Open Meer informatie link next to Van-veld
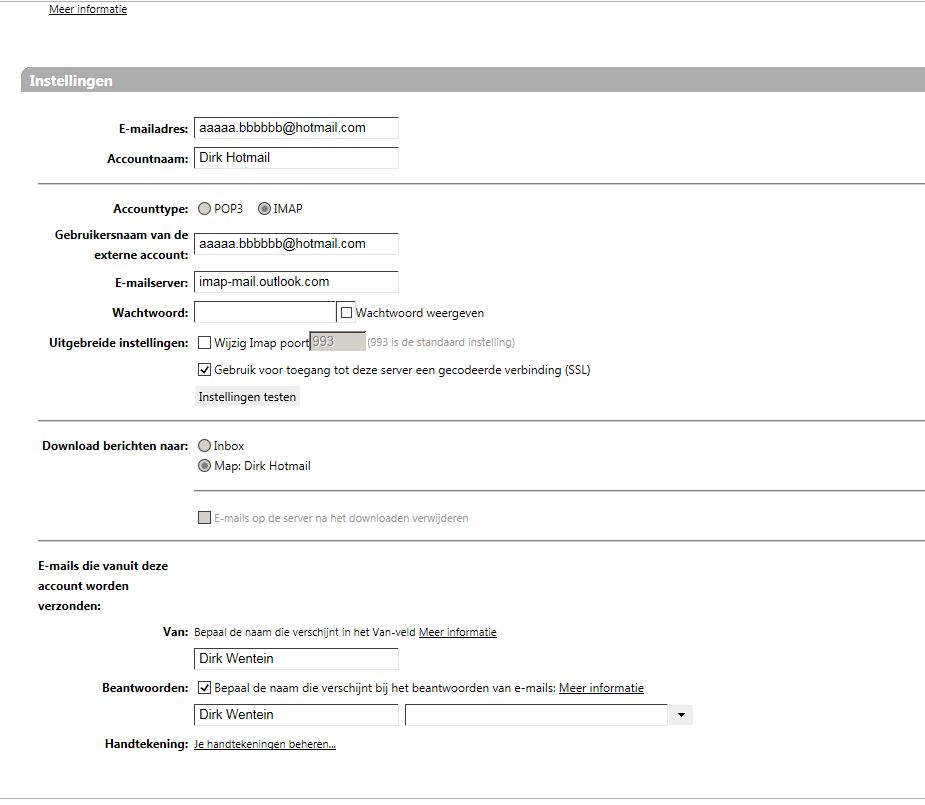The height and width of the screenshot is (805, 925). point(458,632)
